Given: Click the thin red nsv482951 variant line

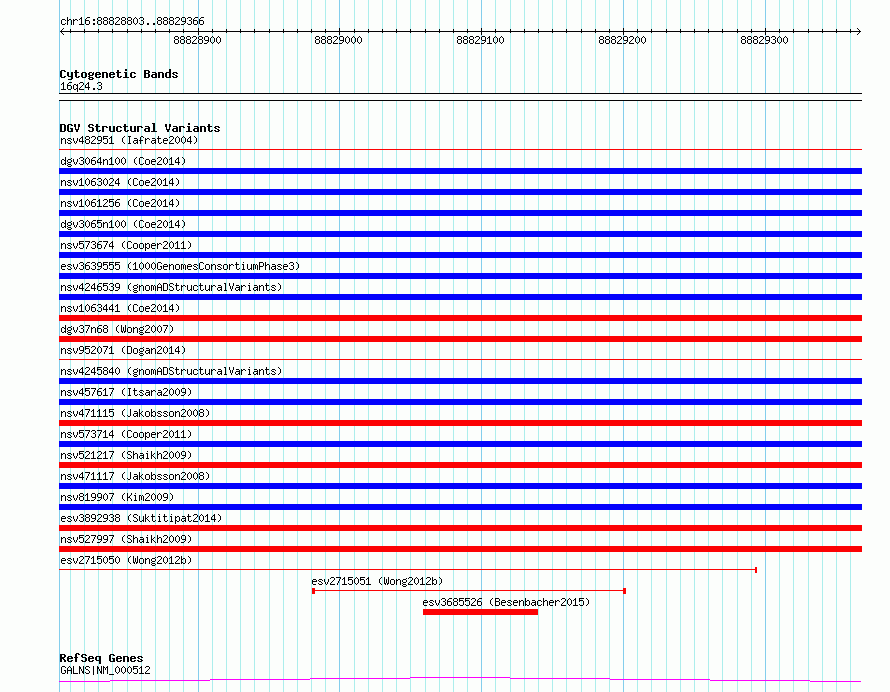Looking at the screenshot, I should point(460,150).
